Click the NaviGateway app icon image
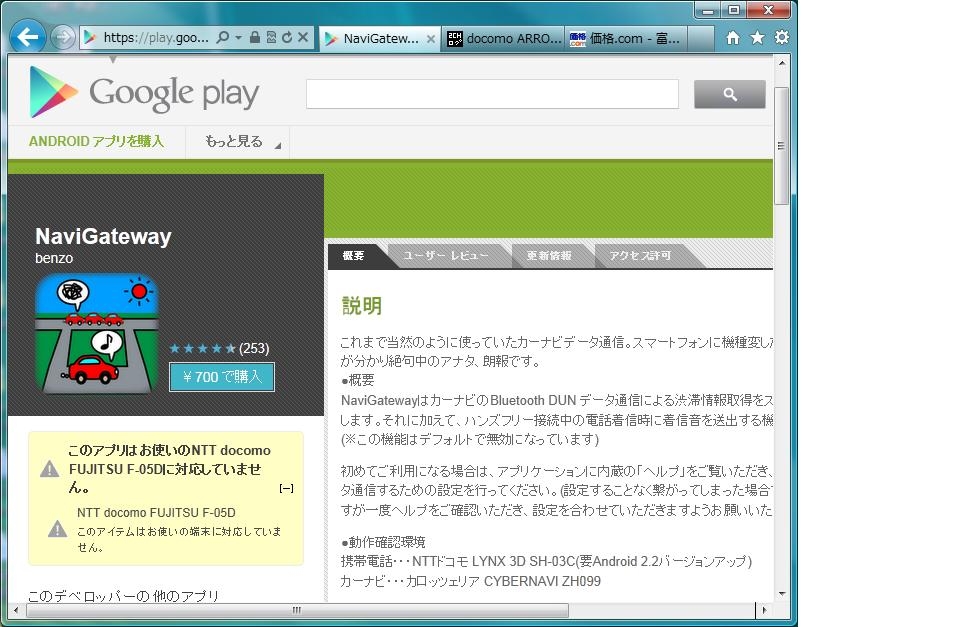Image resolution: width=960 pixels, height=627 pixels. [x=97, y=334]
